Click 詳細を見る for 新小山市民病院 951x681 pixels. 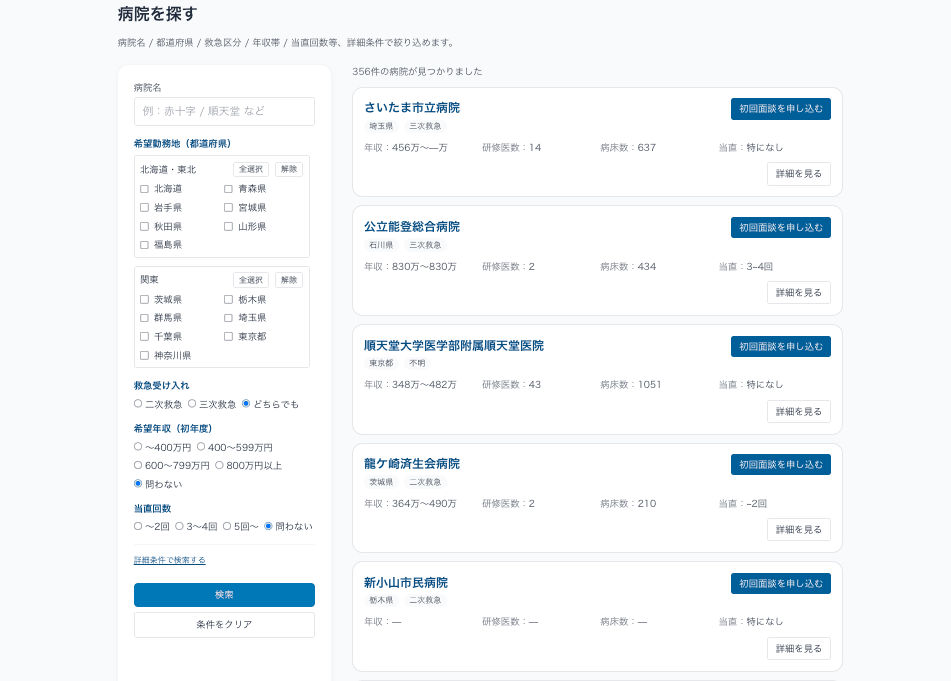pos(798,648)
